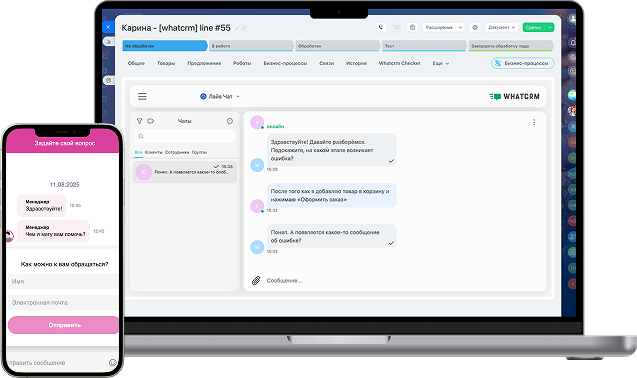Open the hamburger menu in Whatcrm panel

tap(142, 96)
